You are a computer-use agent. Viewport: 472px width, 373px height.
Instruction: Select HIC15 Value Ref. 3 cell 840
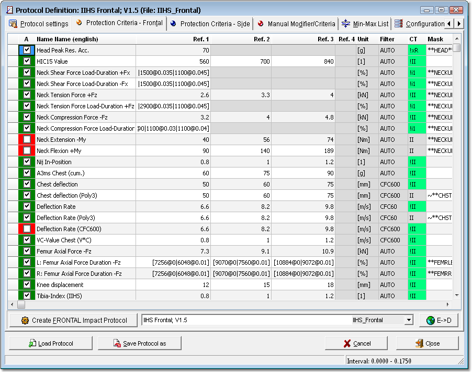pyautogui.click(x=303, y=61)
